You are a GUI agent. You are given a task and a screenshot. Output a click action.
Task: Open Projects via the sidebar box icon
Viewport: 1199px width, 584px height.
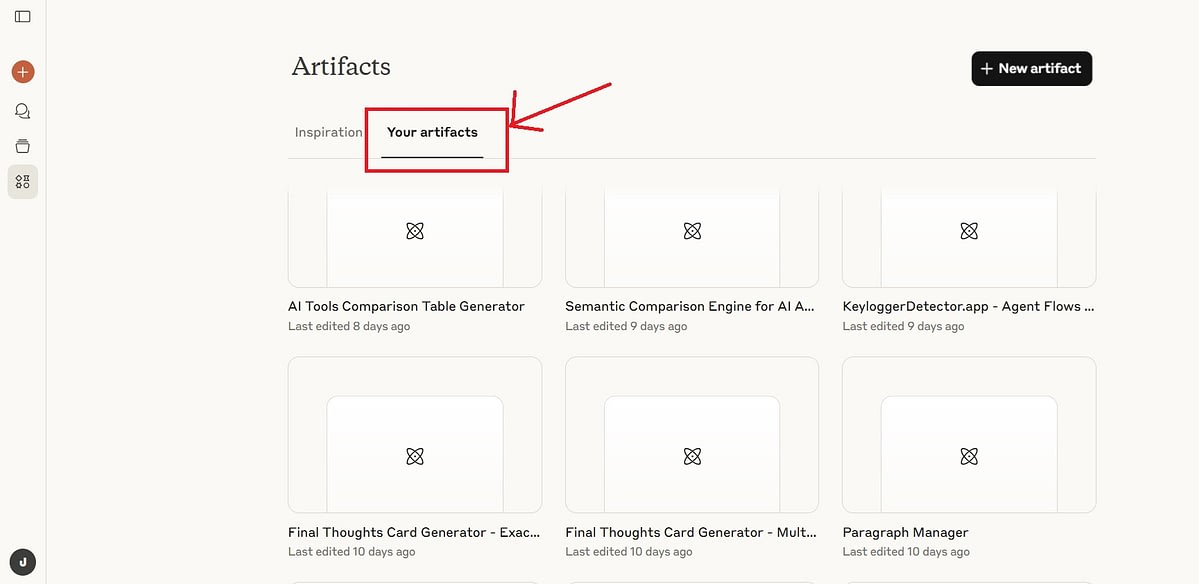tap(22, 145)
